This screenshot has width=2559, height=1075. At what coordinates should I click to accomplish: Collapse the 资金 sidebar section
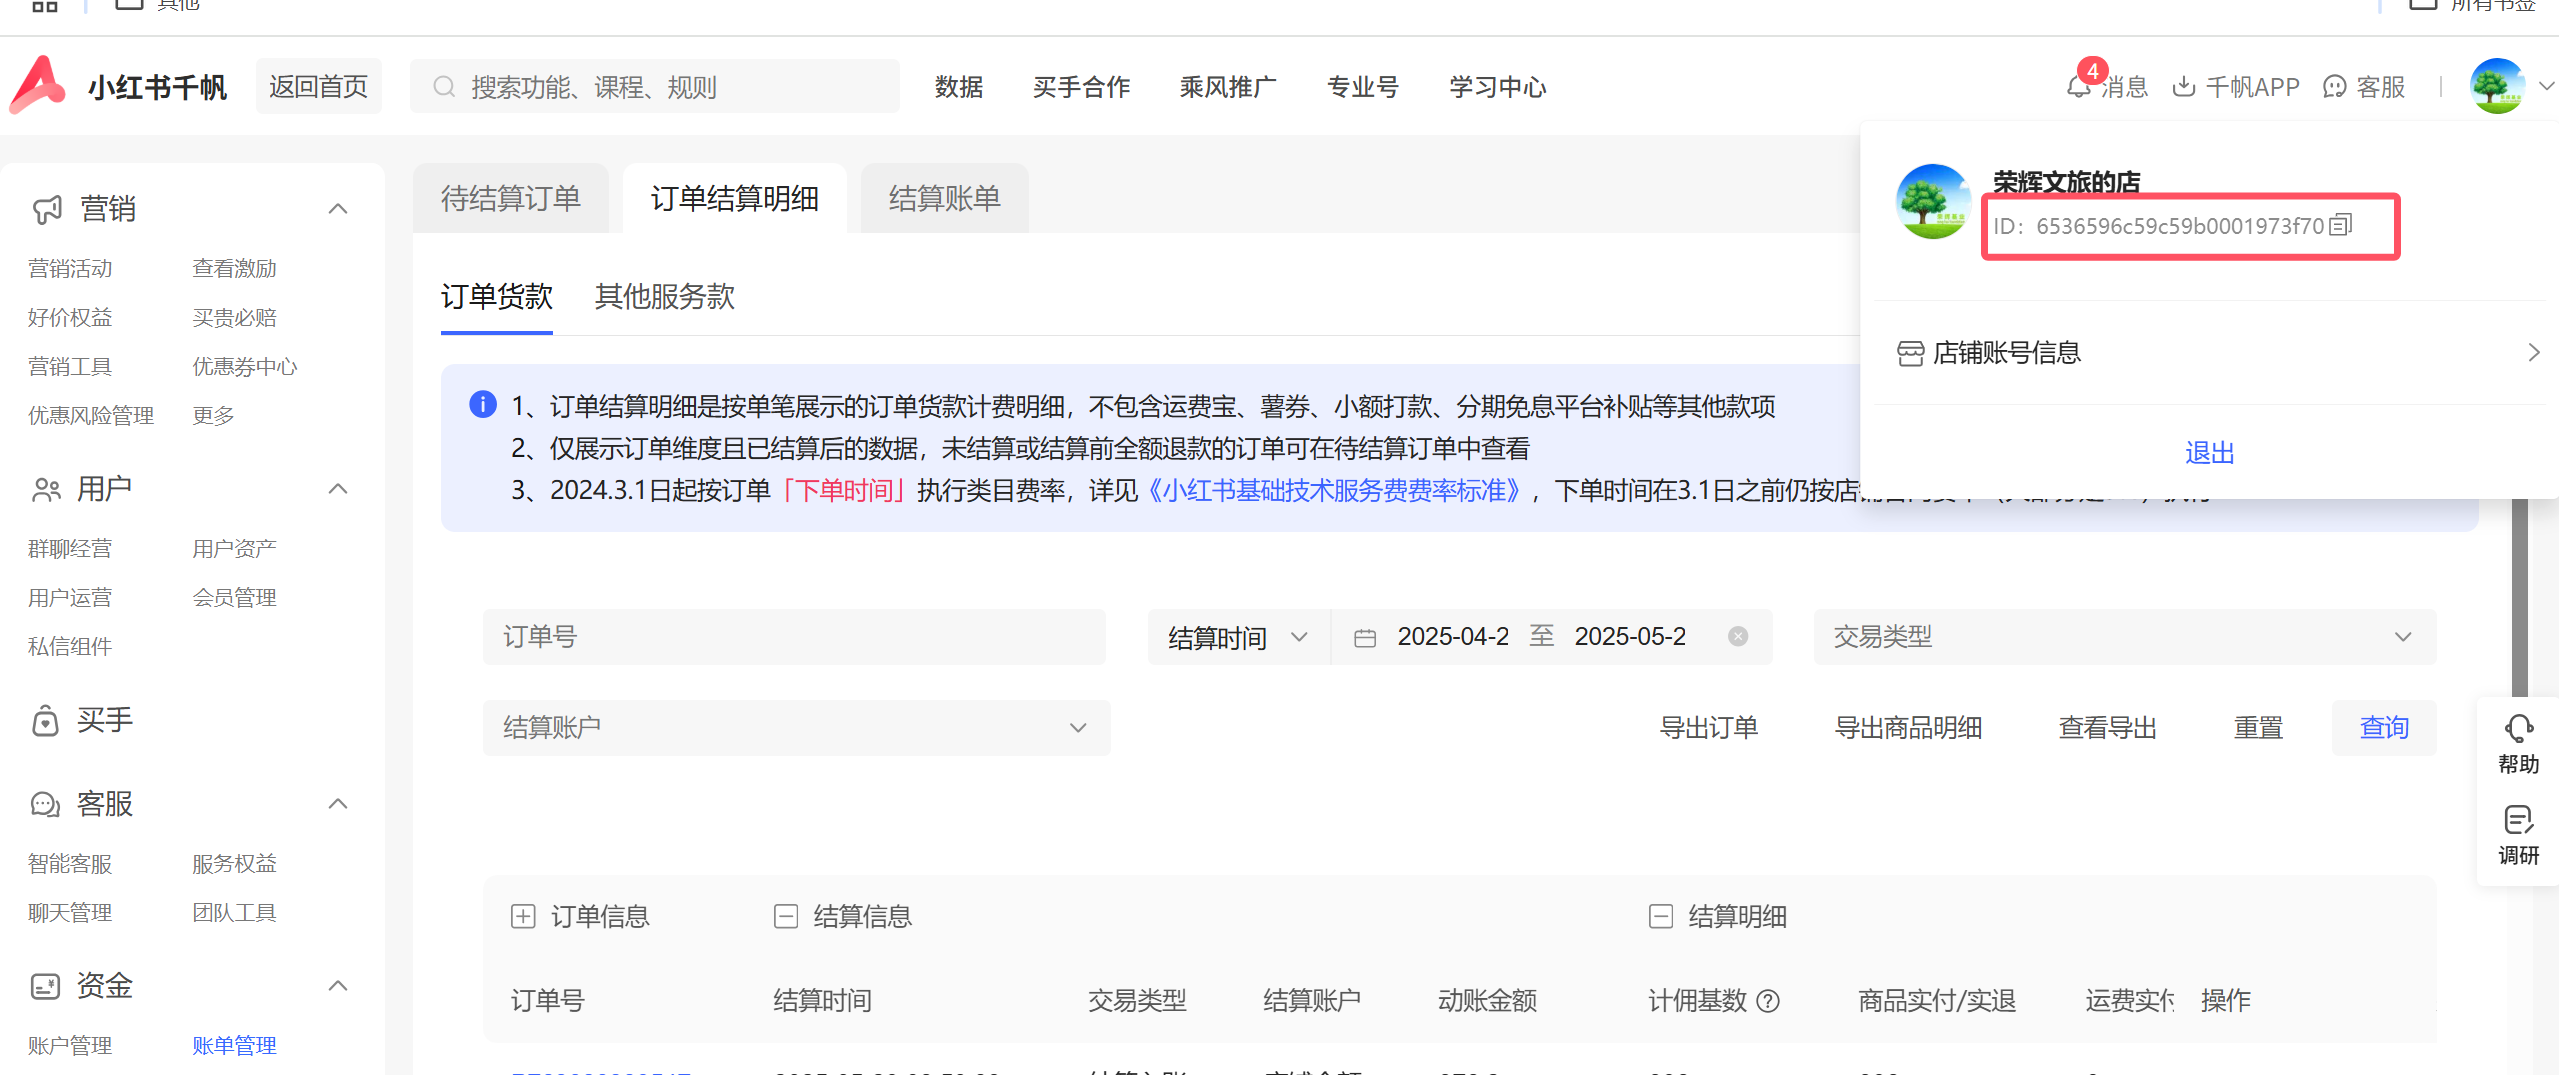pyautogui.click(x=338, y=985)
